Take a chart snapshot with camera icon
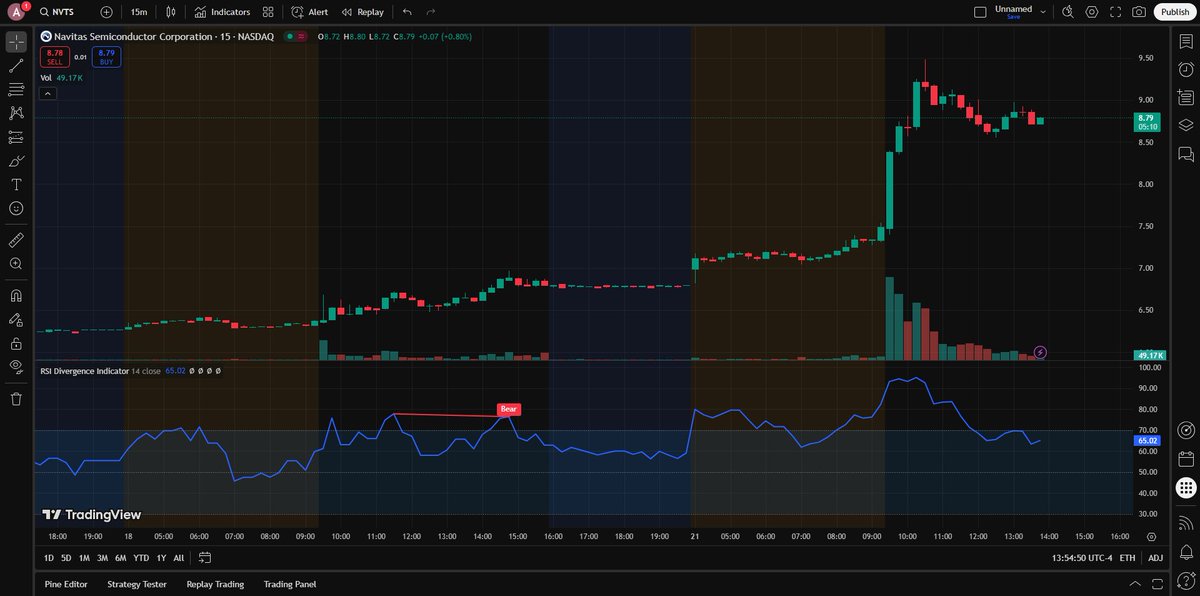The width and height of the screenshot is (1200, 596). pyautogui.click(x=1139, y=12)
